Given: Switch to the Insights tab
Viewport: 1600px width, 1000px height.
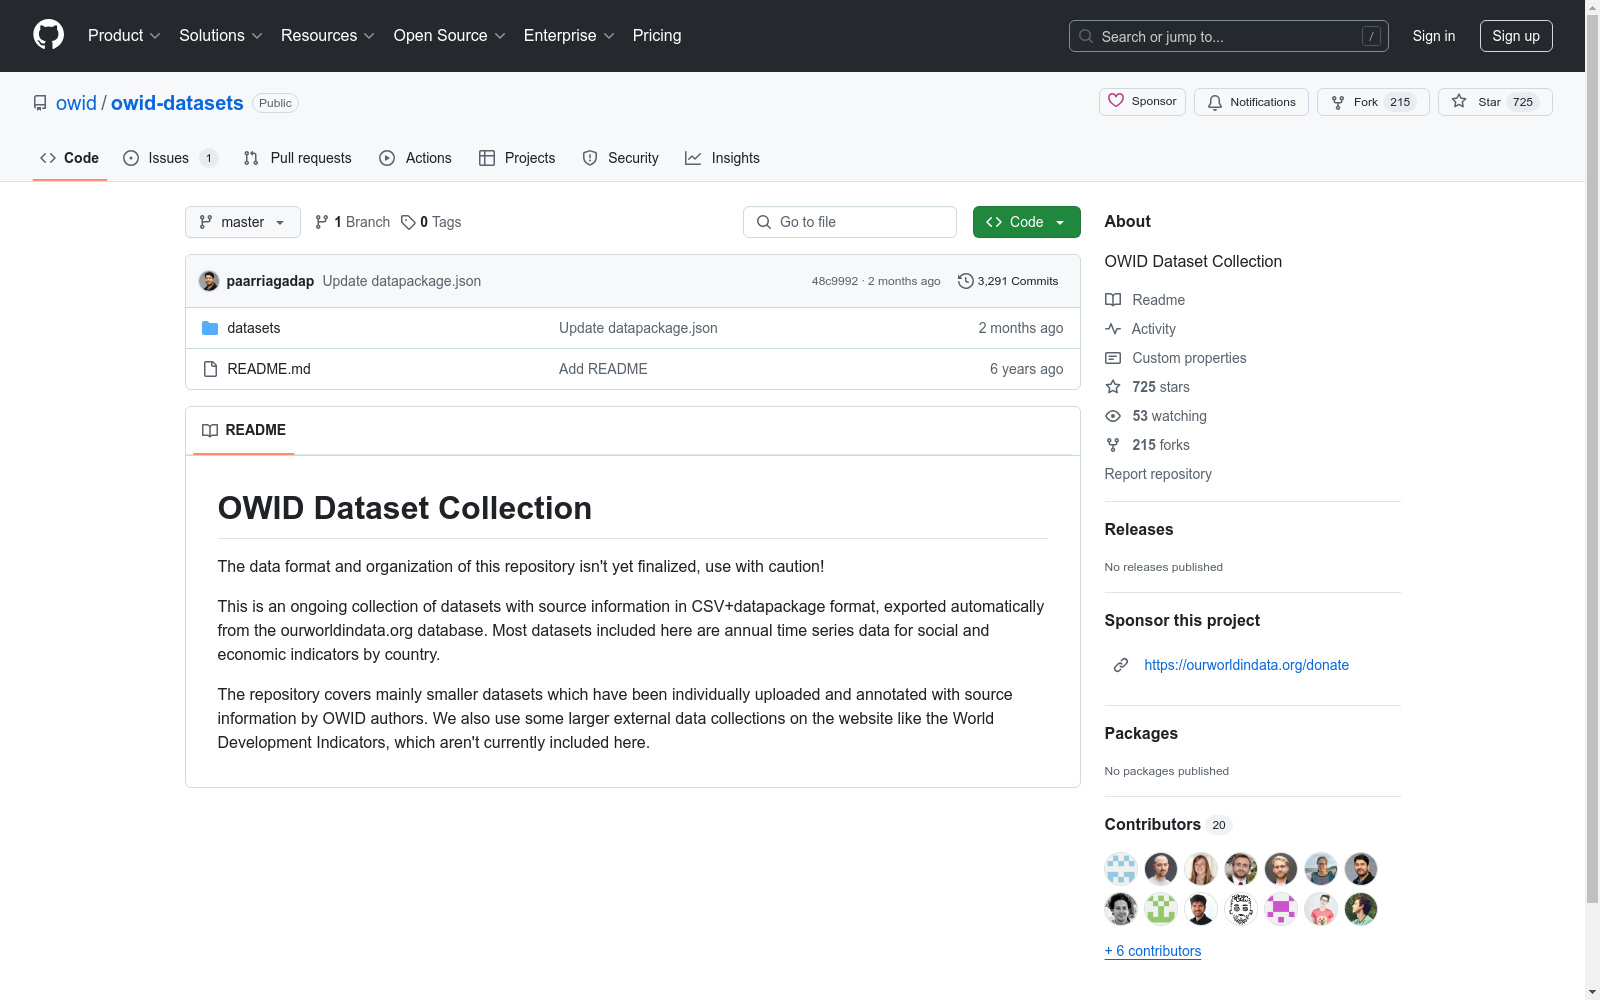Looking at the screenshot, I should click(722, 158).
